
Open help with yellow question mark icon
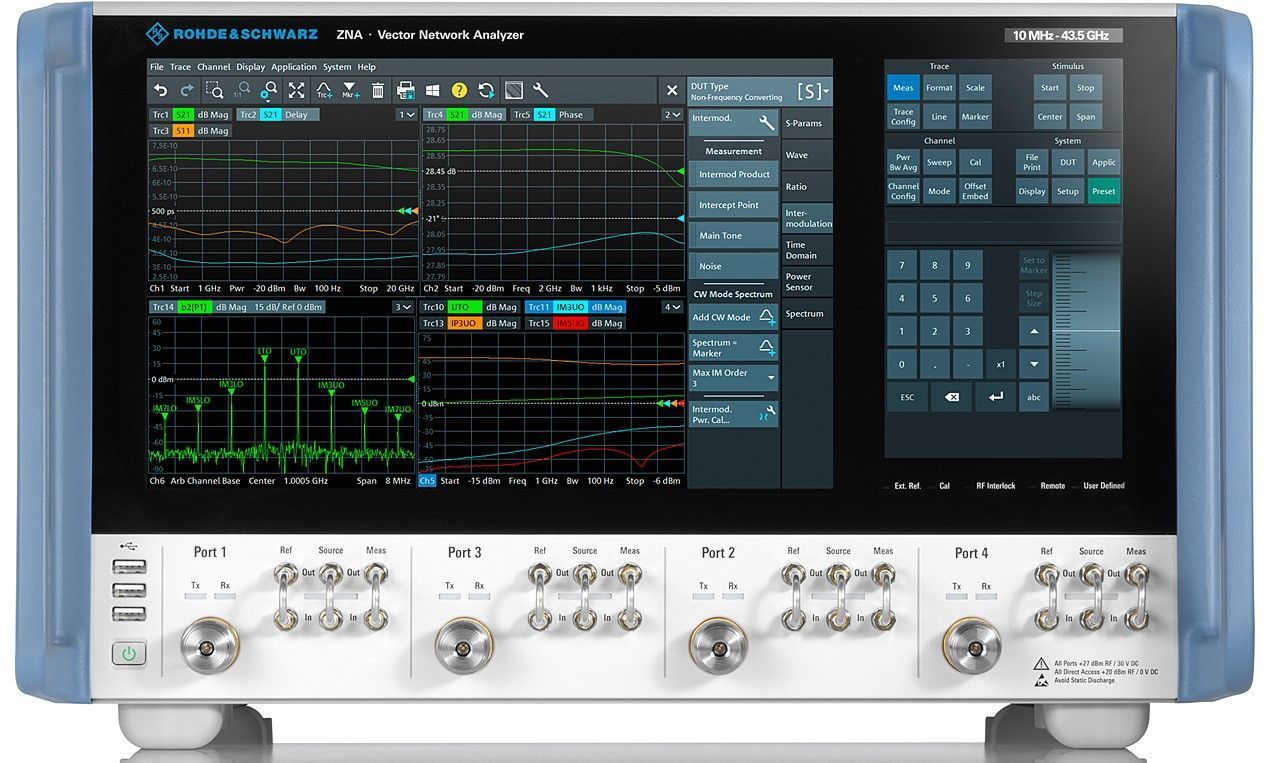pos(459,90)
